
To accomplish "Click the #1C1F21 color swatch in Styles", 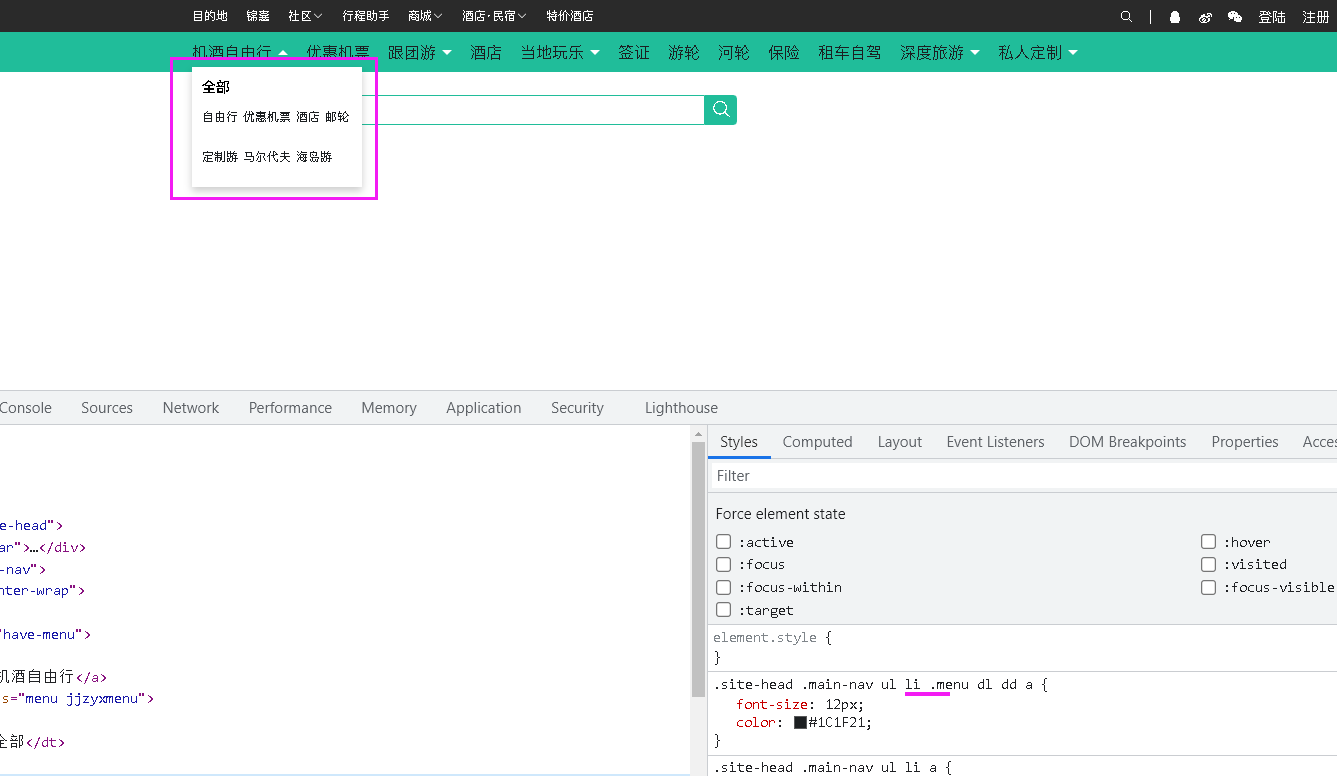I will (800, 723).
